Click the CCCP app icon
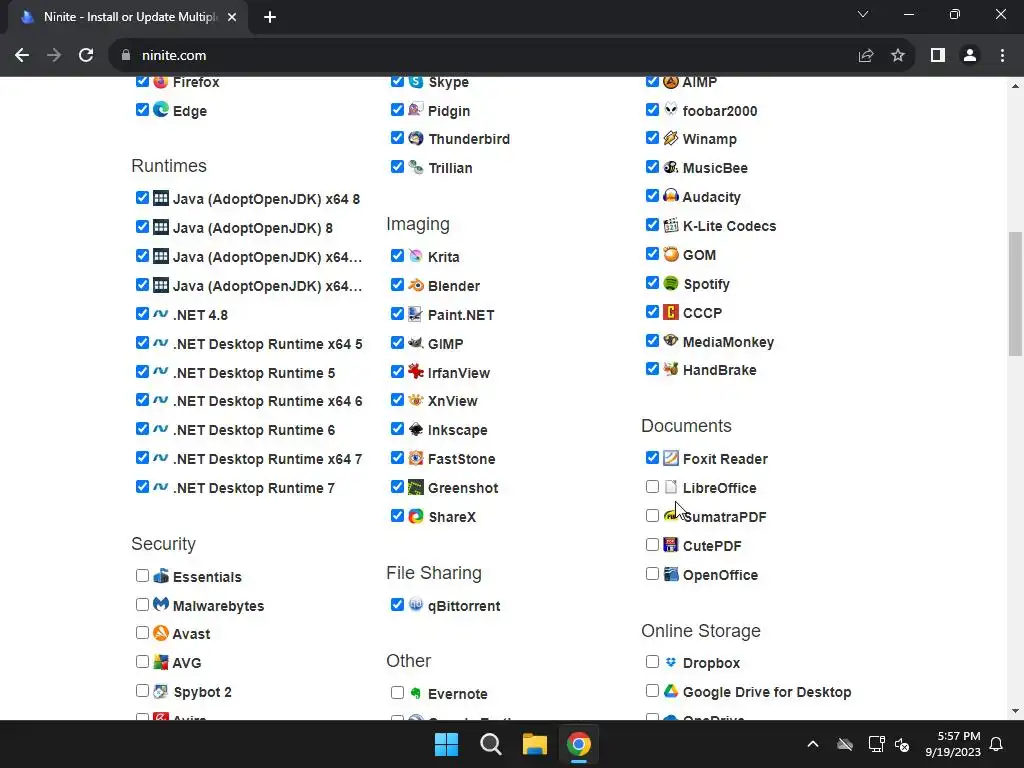The width and height of the screenshot is (1024, 768). click(671, 312)
